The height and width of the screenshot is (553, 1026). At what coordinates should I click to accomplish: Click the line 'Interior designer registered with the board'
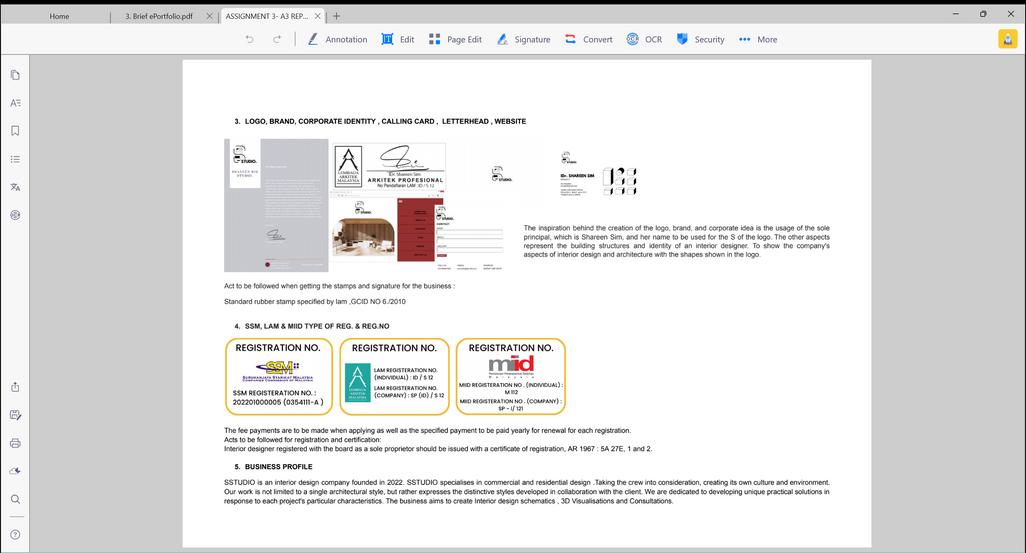click(438, 449)
